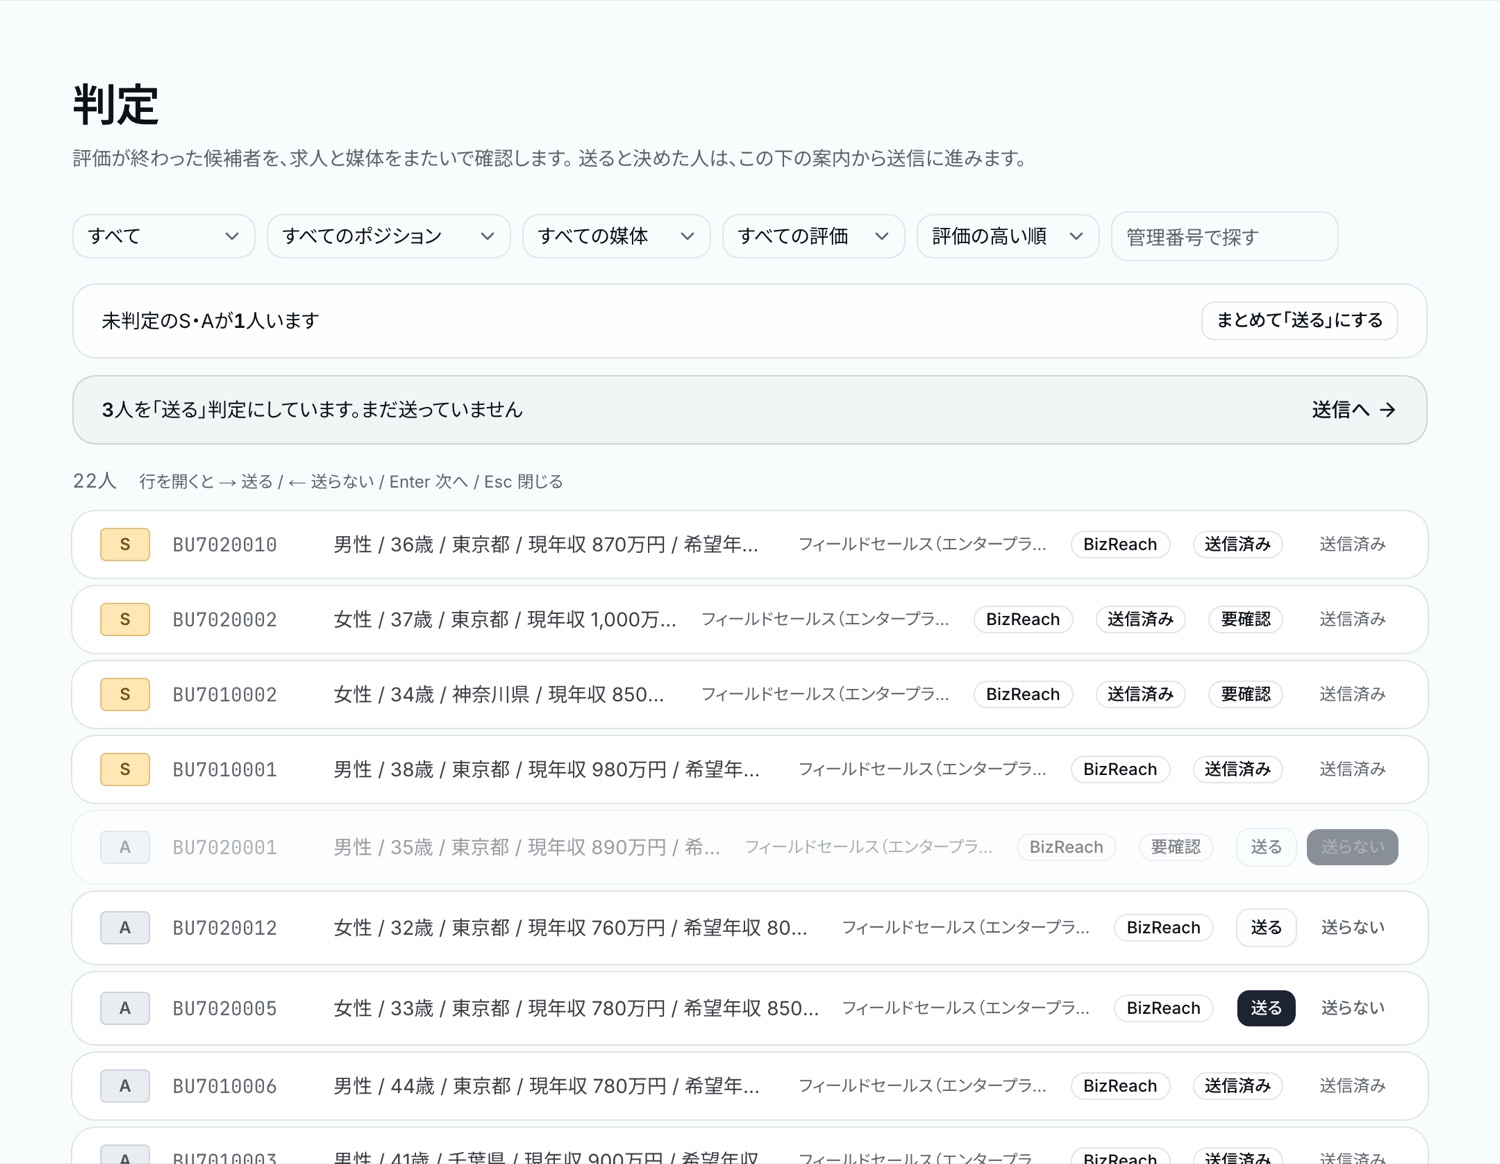This screenshot has height=1164, width=1500.
Task: Click BizReach tag on row BU7020010
Action: 1120,544
